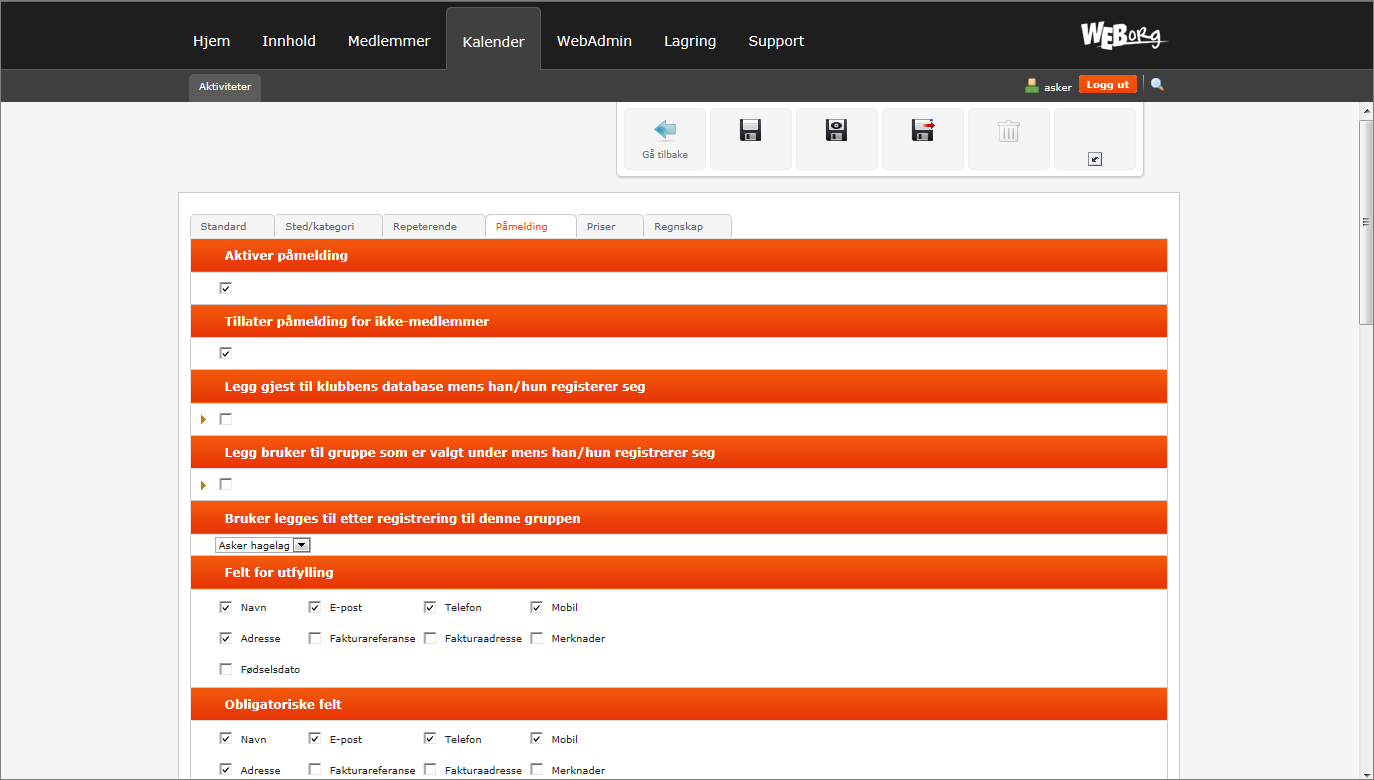
Task: Switch to the Sted/kategori tab
Action: pos(329,226)
